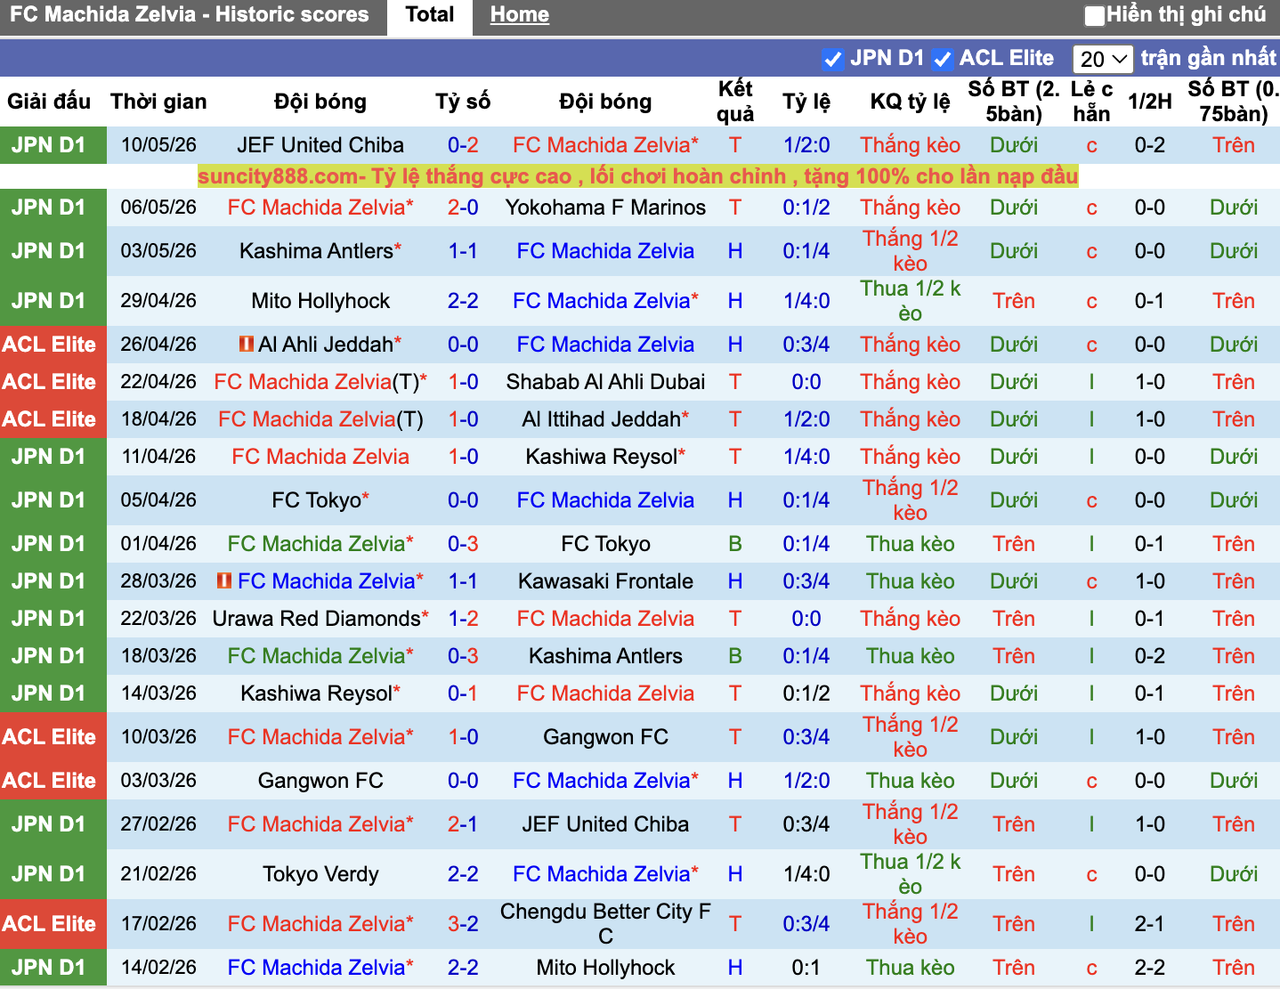Toggle the Hiển thị ghi chú checkbox
This screenshot has width=1280, height=990.
coord(1095,15)
